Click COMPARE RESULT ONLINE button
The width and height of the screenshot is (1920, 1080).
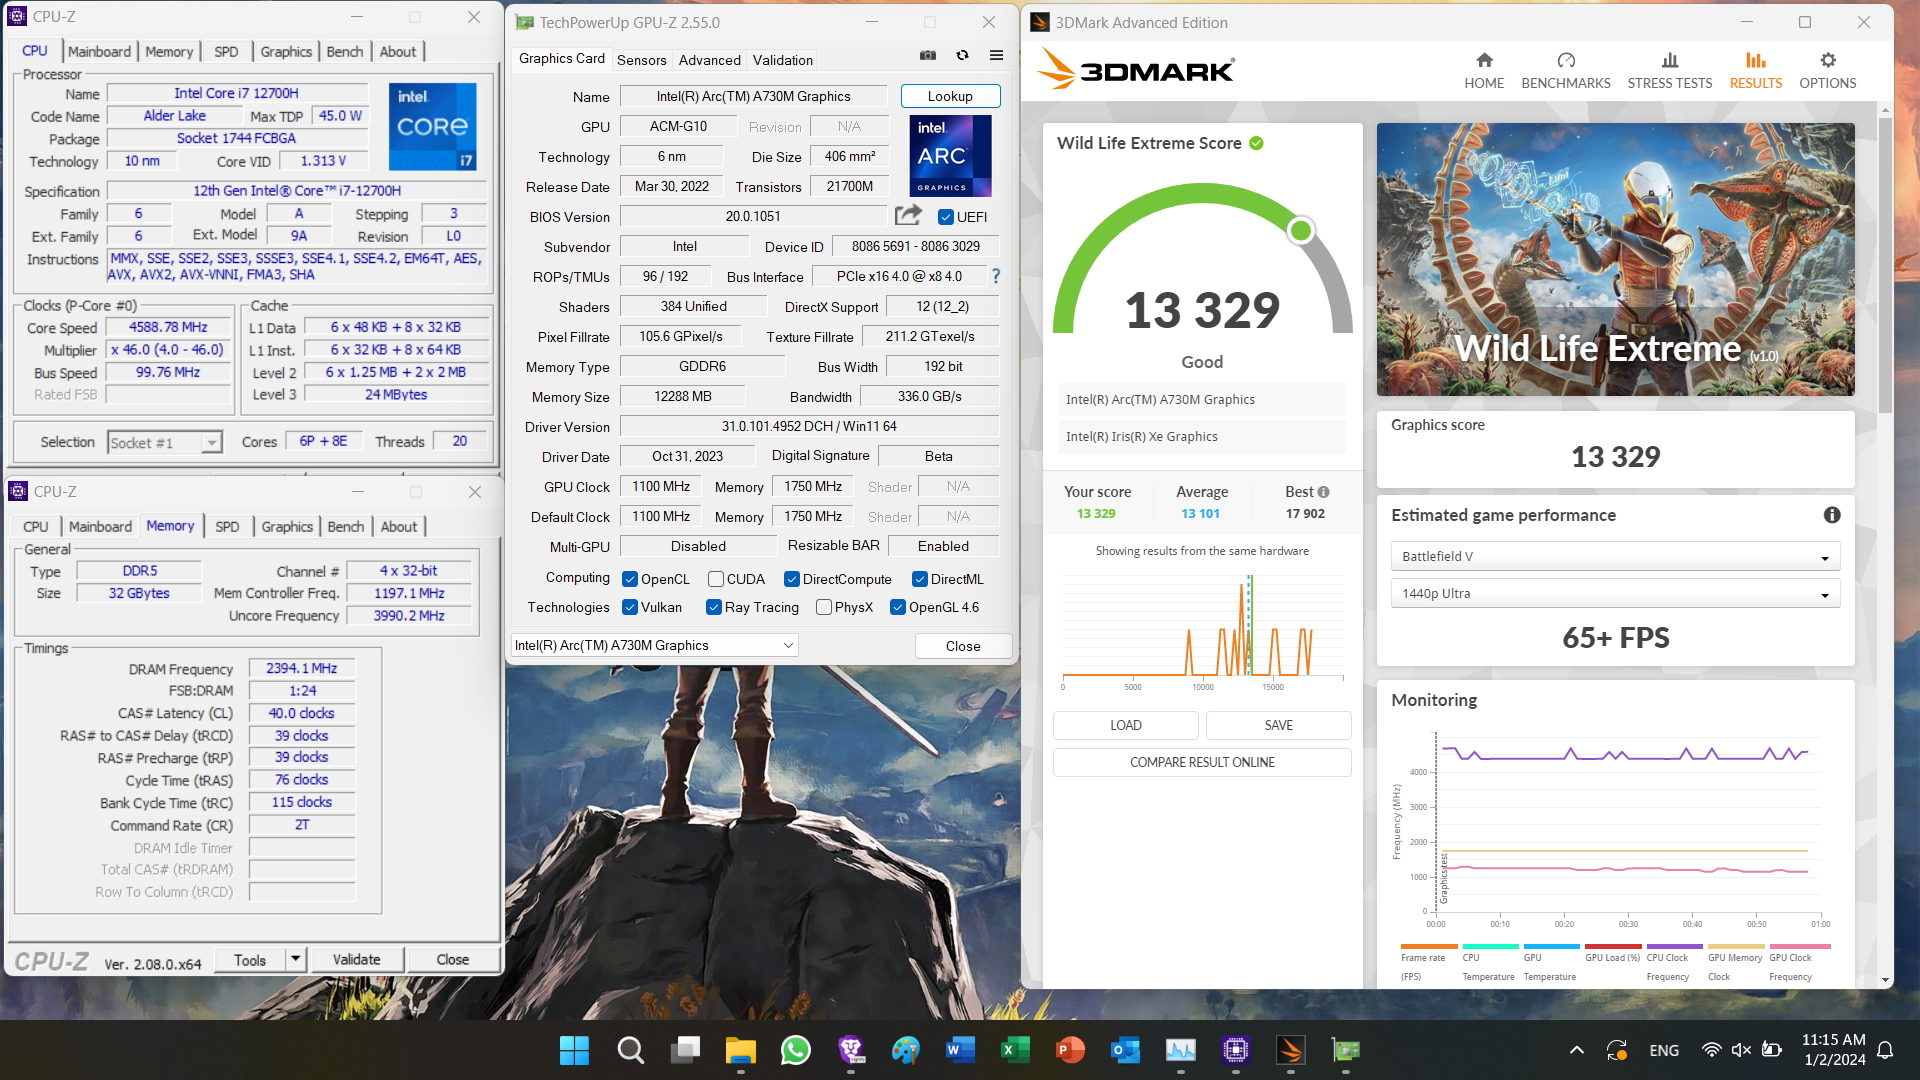[1202, 762]
